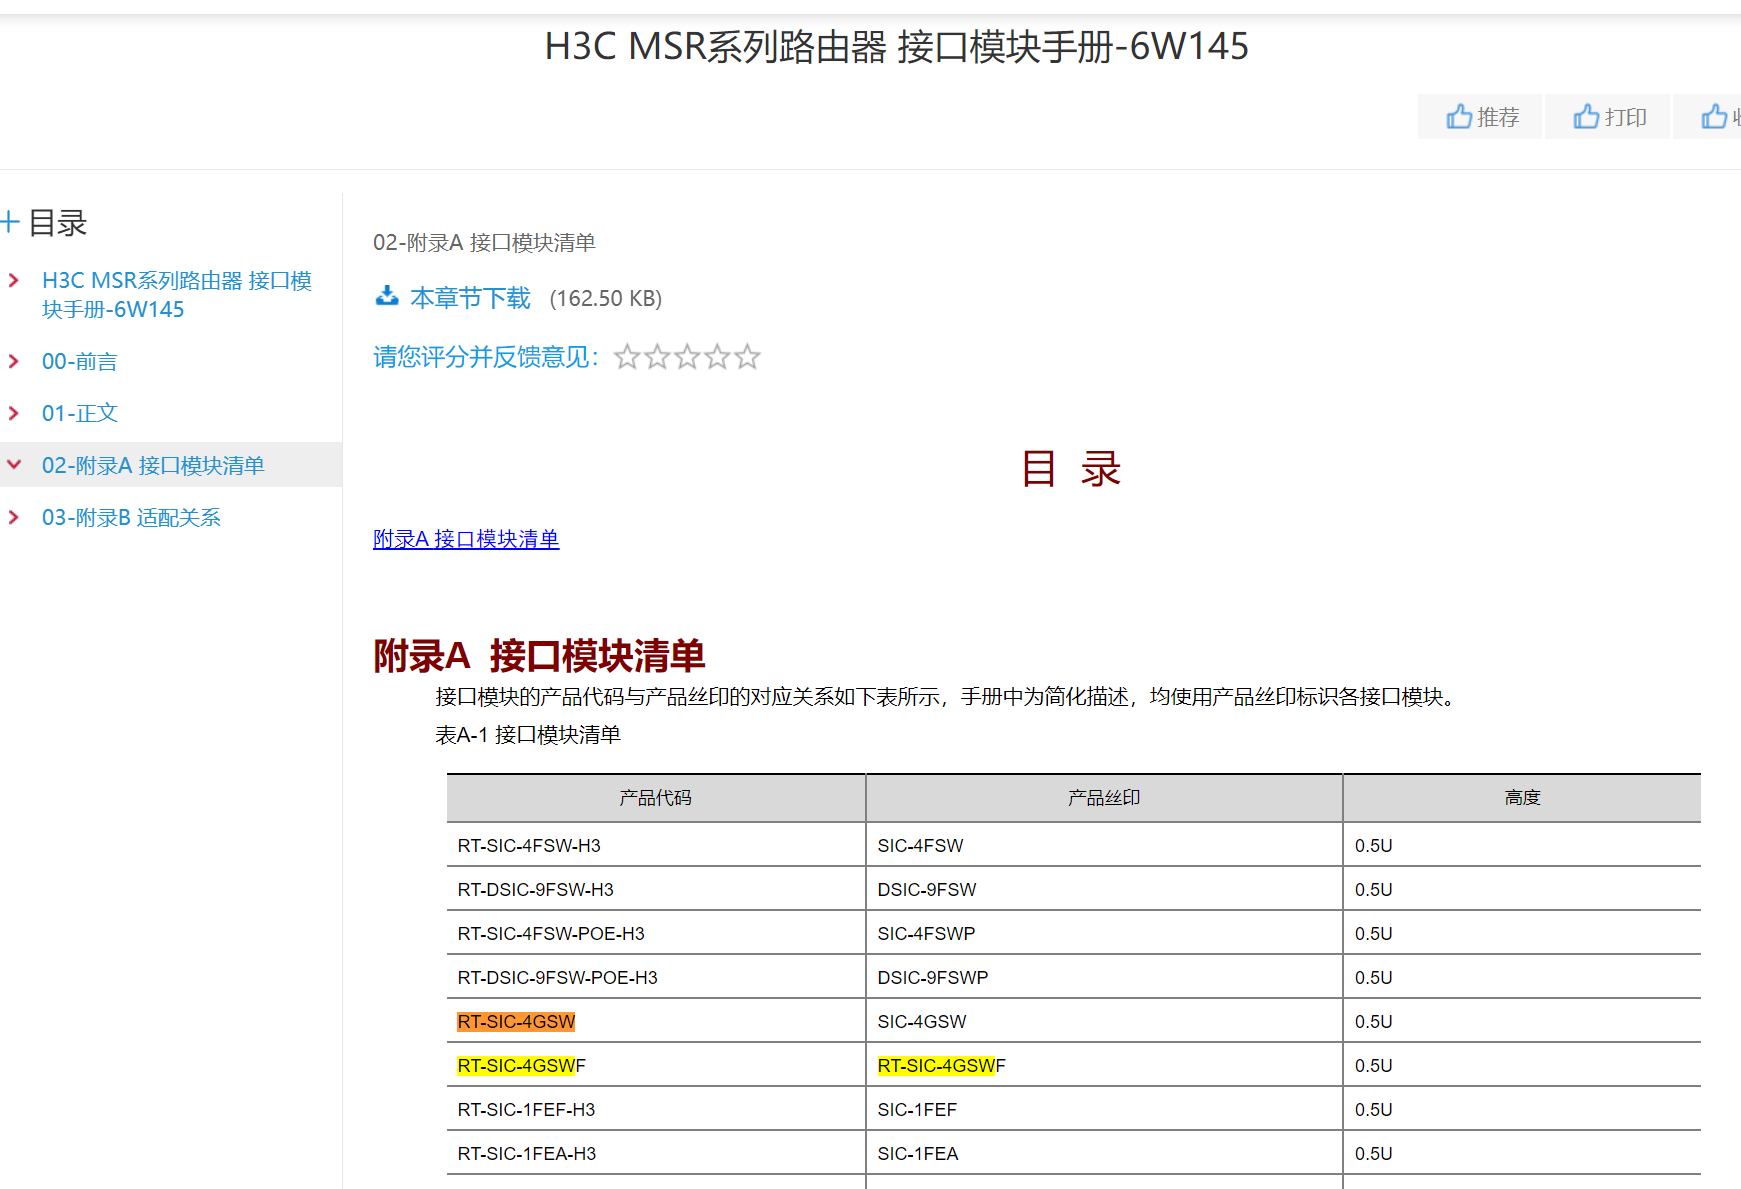Image resolution: width=1741 pixels, height=1189 pixels.
Task: Collapse the 02-附录A 接口模块清单 chevron
Action: tap(14, 465)
